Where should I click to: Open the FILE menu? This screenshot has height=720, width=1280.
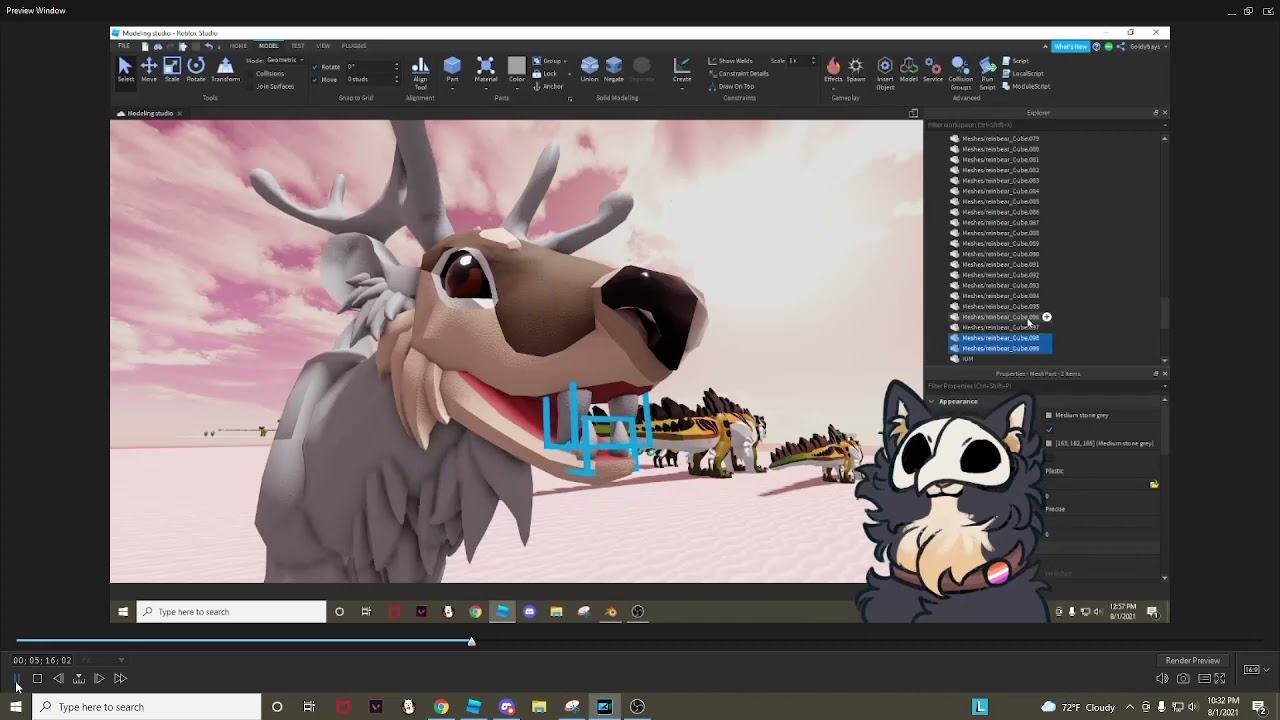coord(124,46)
